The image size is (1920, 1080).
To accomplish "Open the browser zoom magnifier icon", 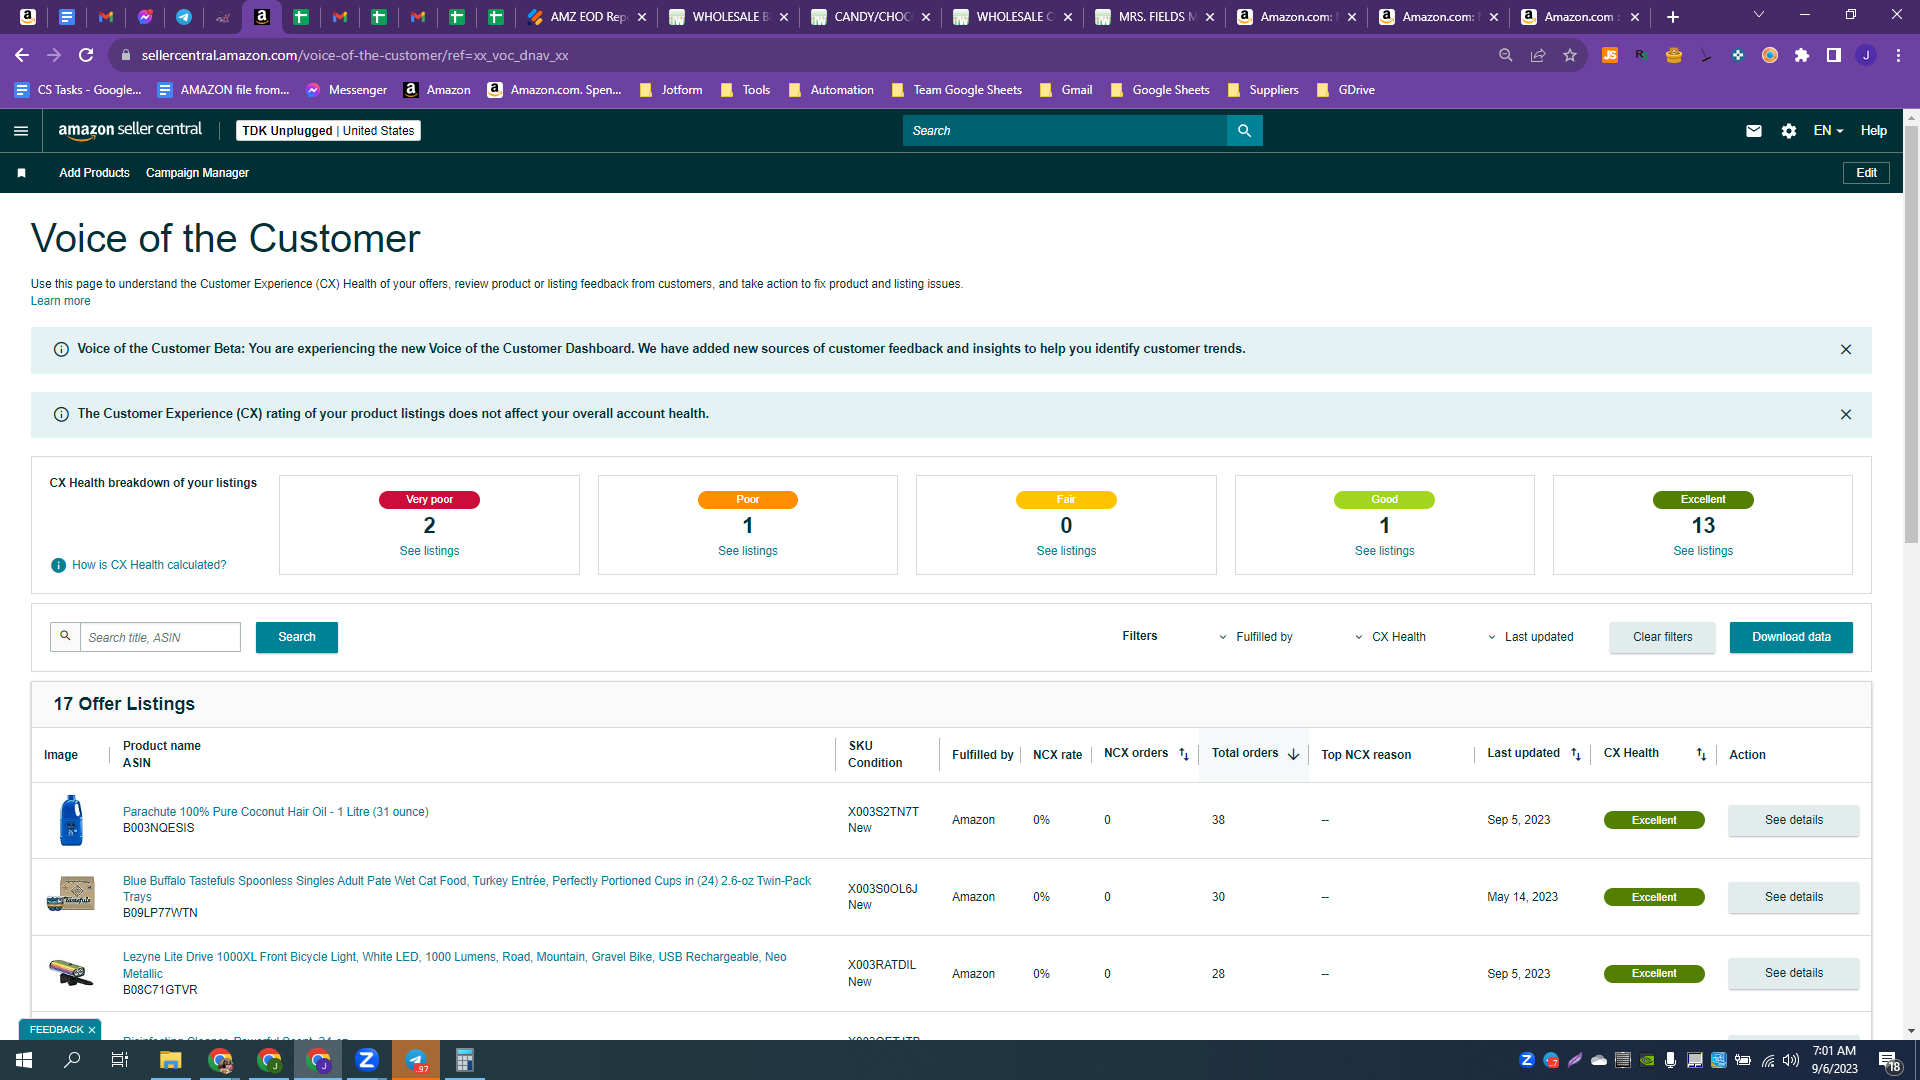I will click(x=1506, y=56).
